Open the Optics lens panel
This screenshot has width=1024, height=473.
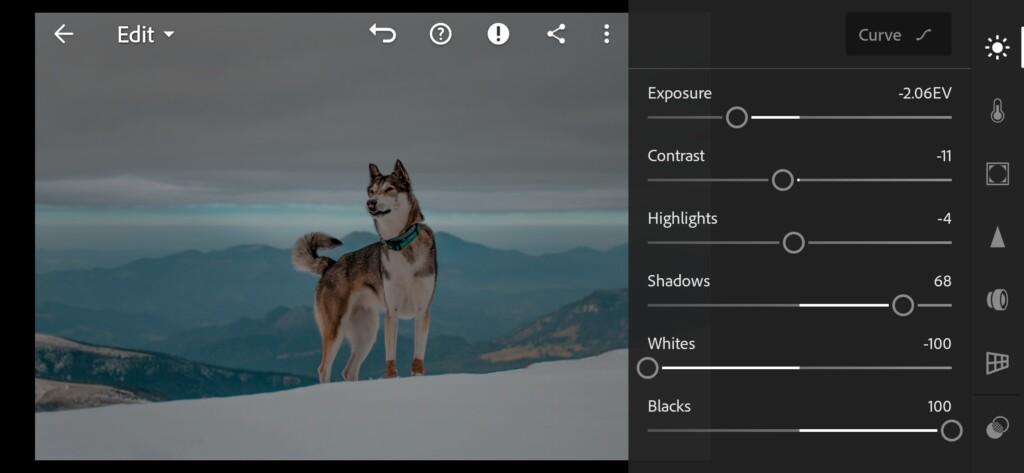point(997,300)
